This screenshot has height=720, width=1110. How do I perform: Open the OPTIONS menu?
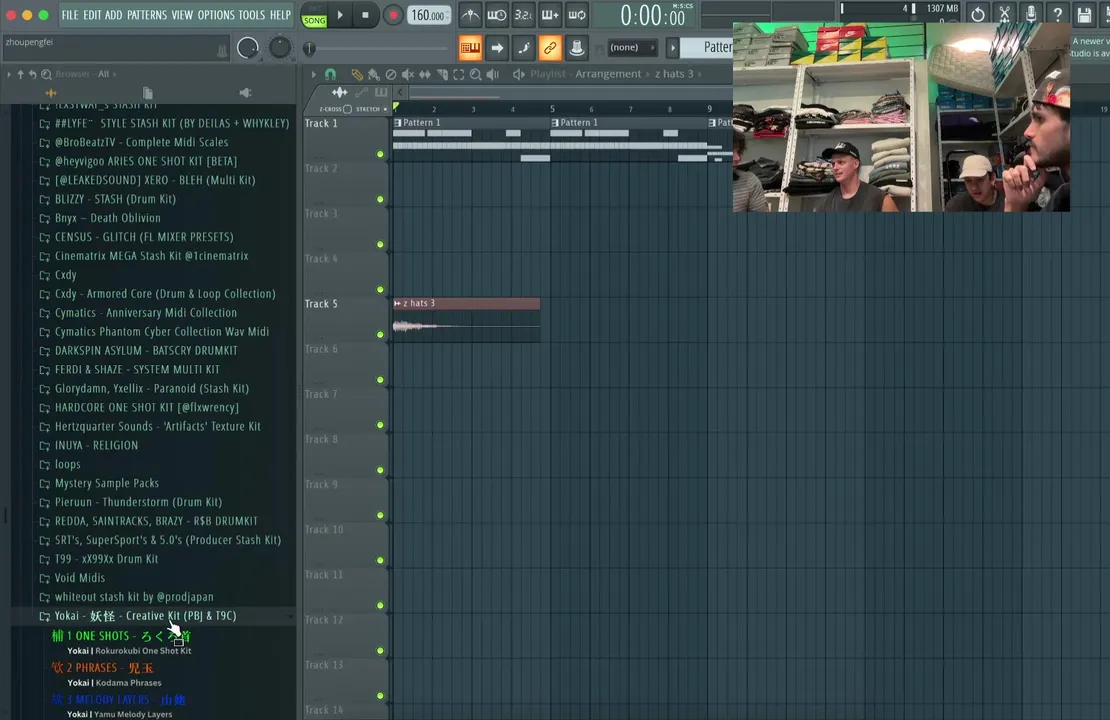click(x=215, y=14)
